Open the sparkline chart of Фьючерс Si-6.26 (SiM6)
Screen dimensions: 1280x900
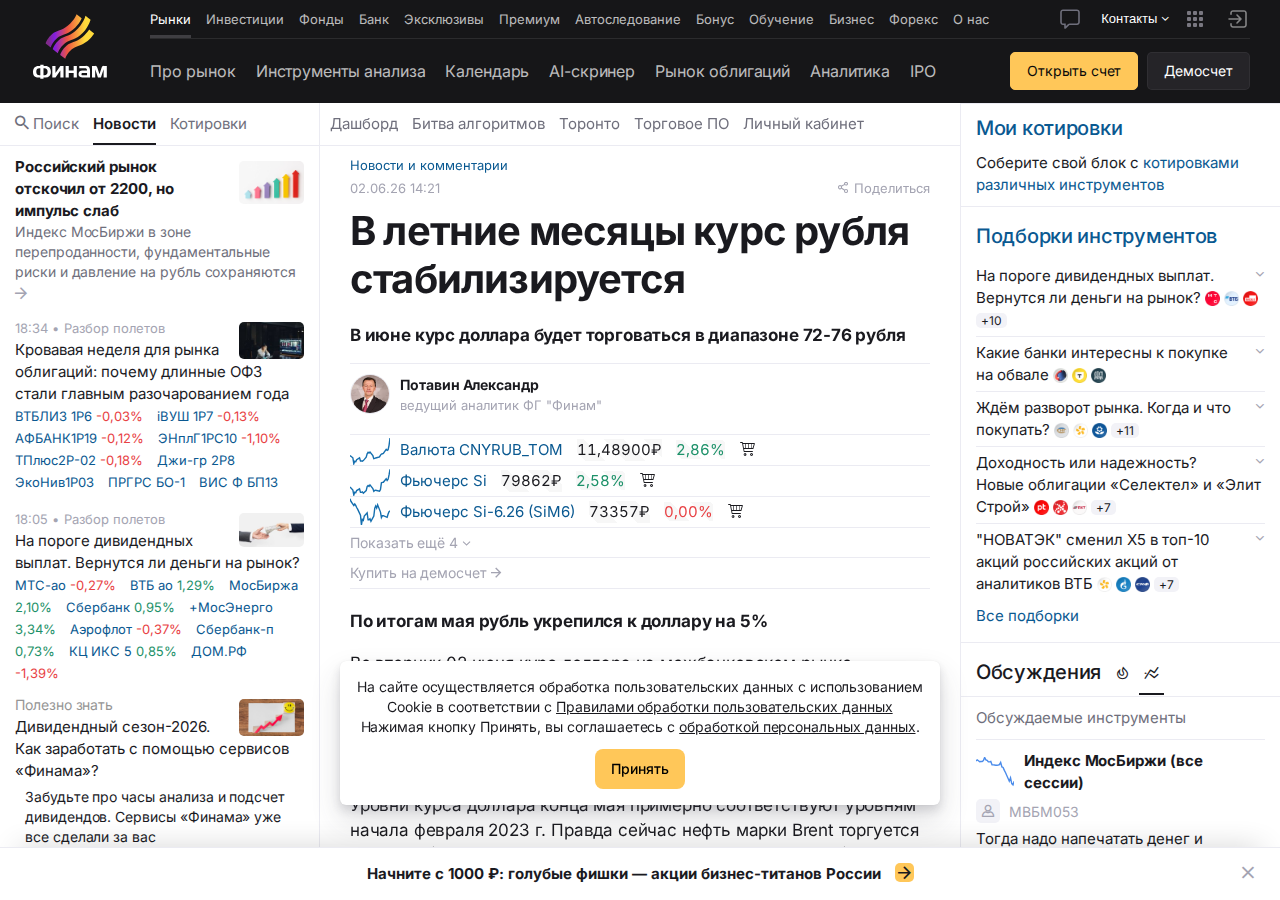(370, 511)
